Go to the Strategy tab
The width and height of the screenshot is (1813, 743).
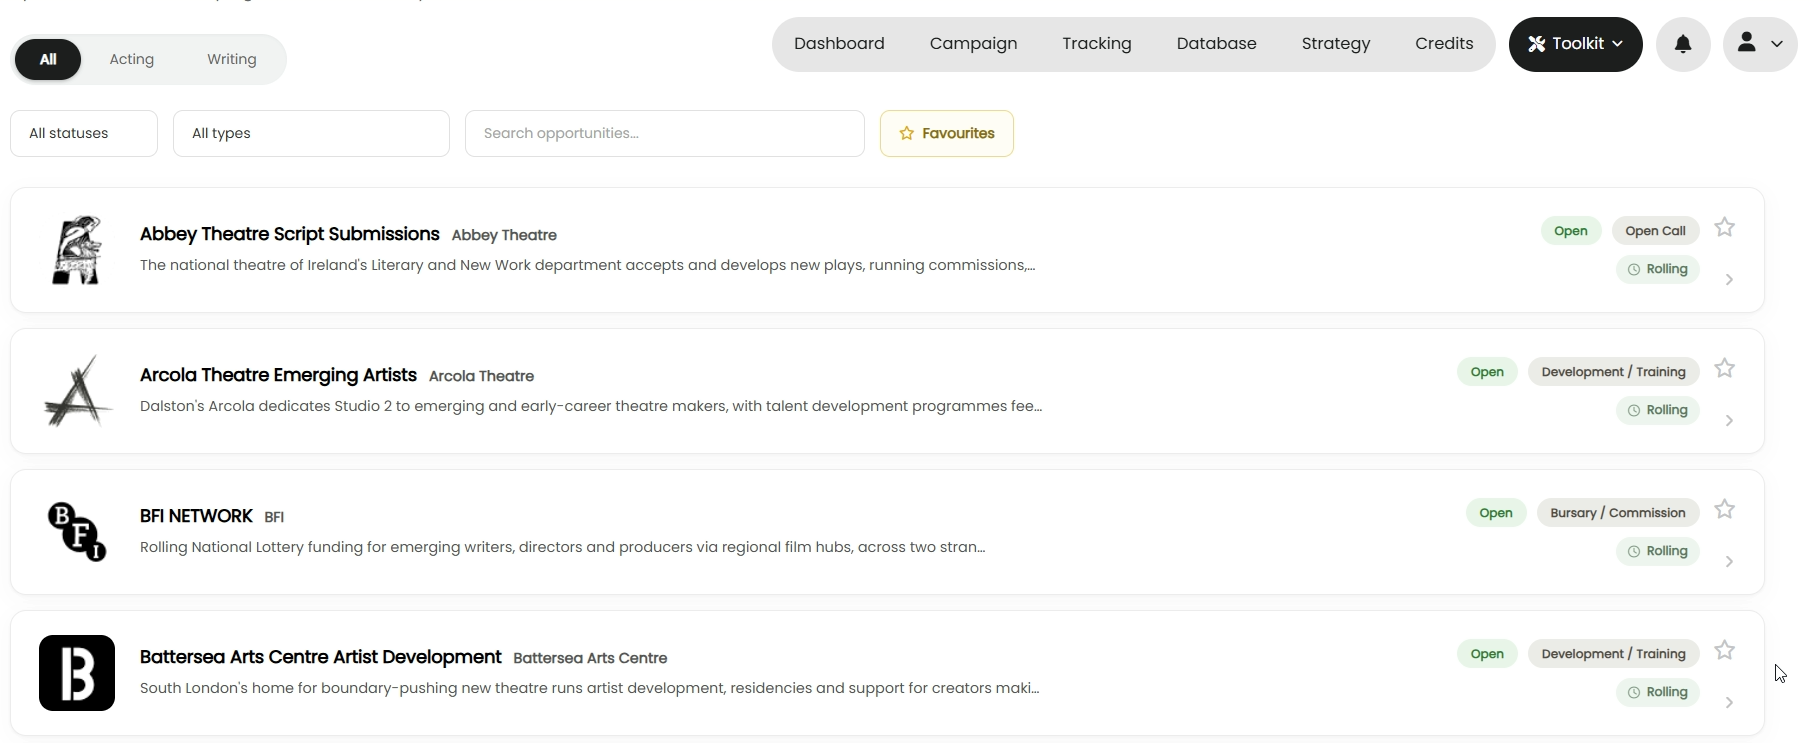pos(1336,44)
